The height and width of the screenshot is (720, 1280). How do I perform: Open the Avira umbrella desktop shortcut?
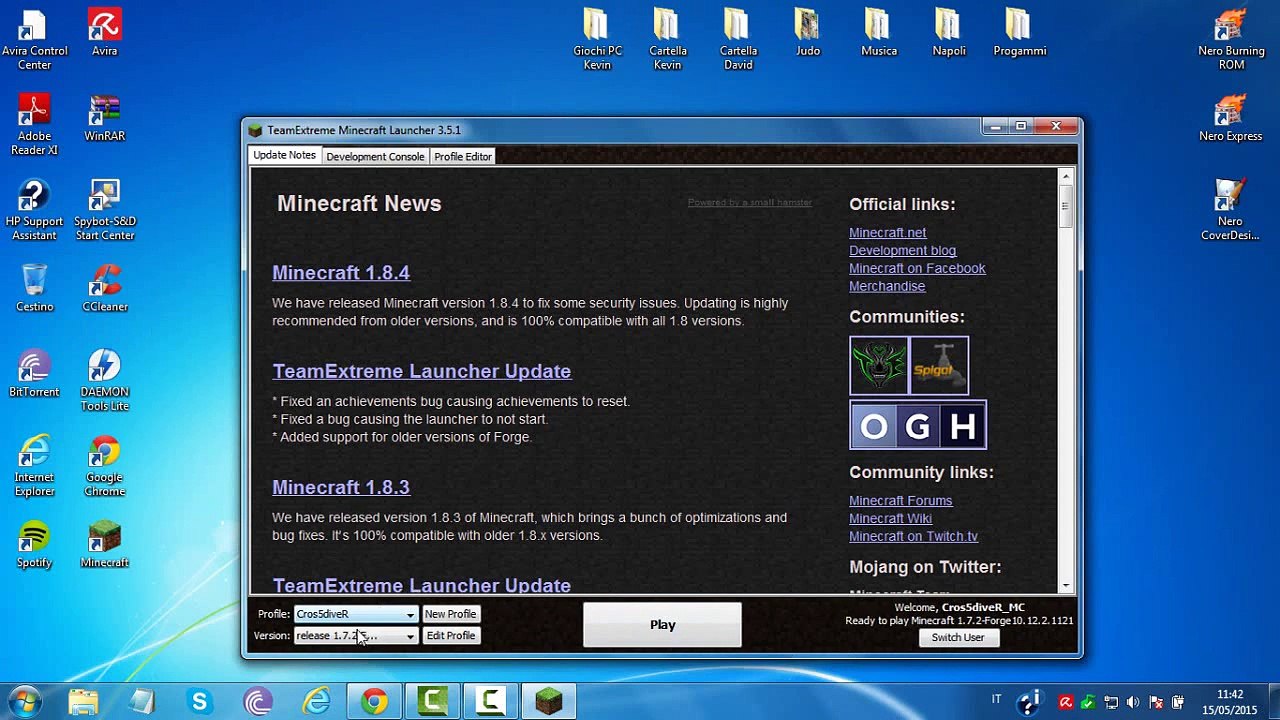point(105,34)
